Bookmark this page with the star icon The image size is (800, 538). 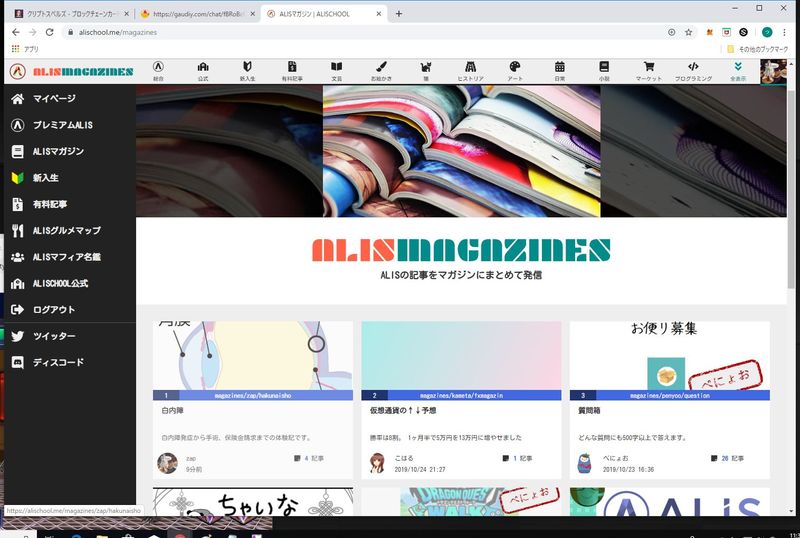click(x=688, y=32)
